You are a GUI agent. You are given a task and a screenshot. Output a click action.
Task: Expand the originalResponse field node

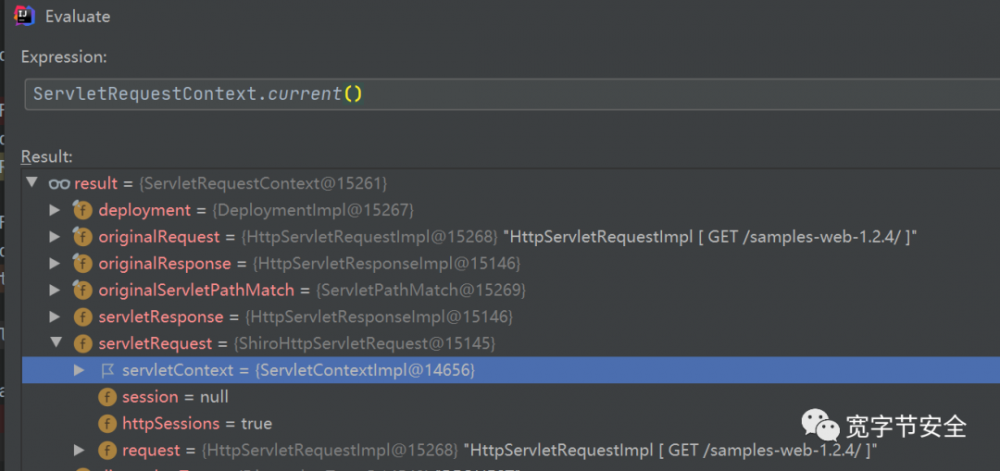tap(55, 263)
